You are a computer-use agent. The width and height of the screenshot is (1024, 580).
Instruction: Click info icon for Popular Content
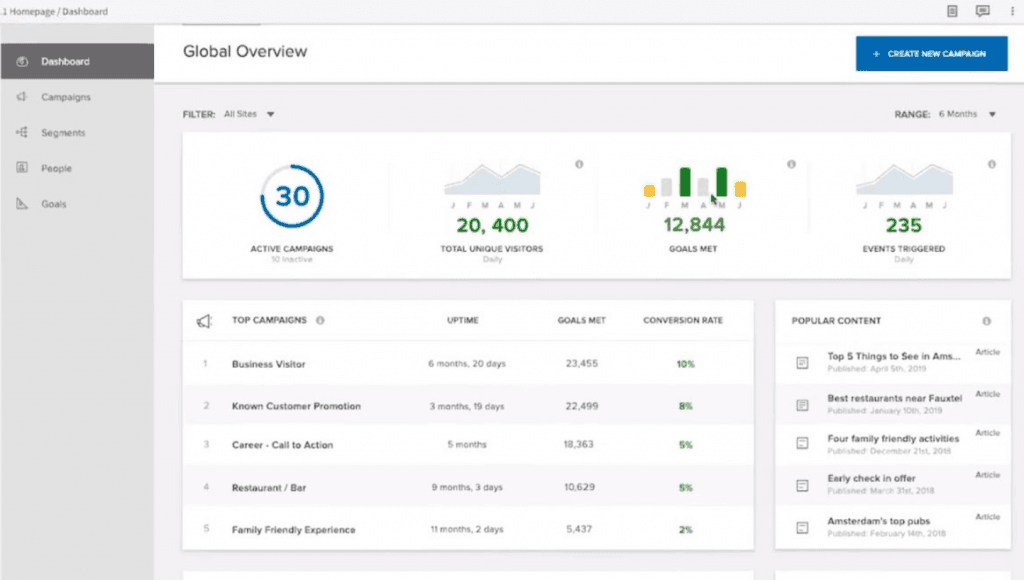(x=986, y=321)
